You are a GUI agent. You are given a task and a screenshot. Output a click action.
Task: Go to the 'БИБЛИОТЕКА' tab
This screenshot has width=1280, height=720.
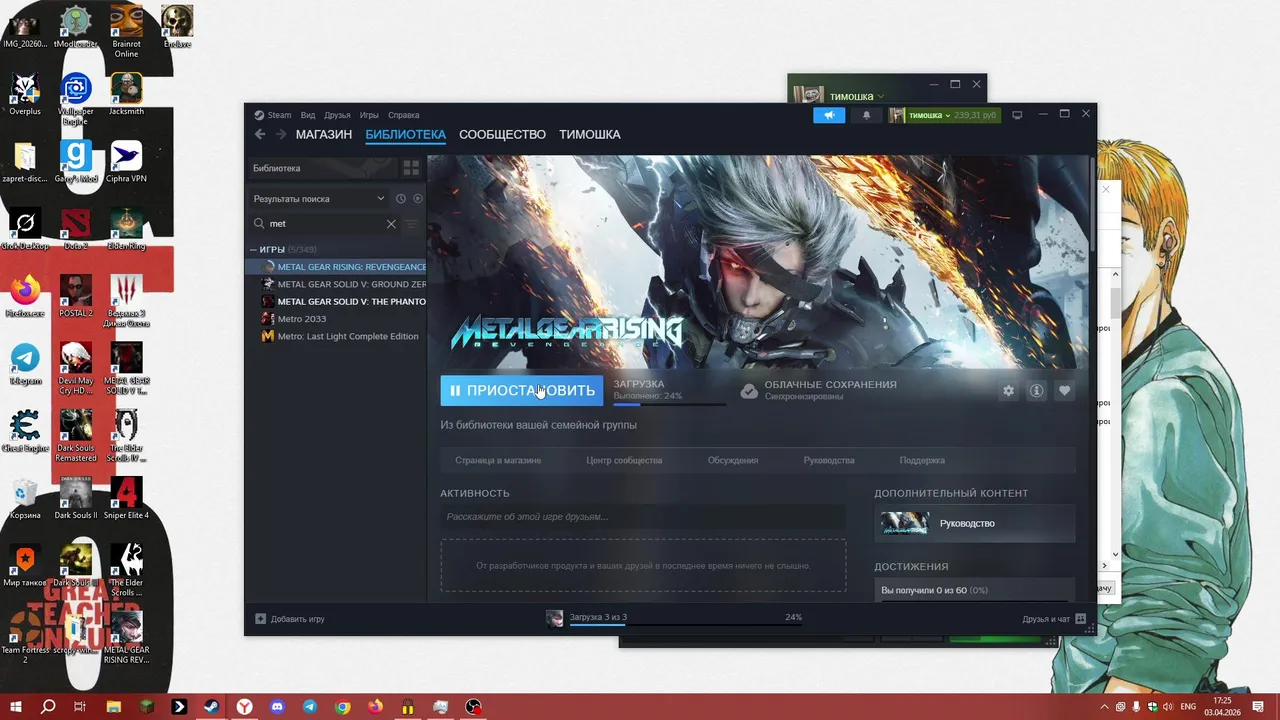[405, 134]
